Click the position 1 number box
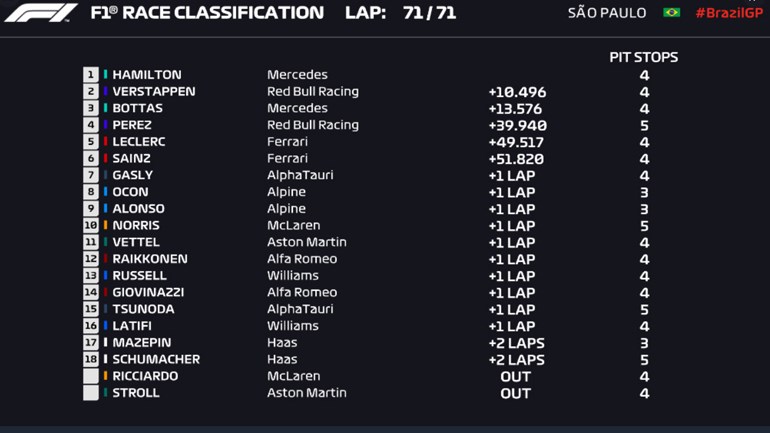Image resolution: width=770 pixels, height=433 pixels. point(91,75)
